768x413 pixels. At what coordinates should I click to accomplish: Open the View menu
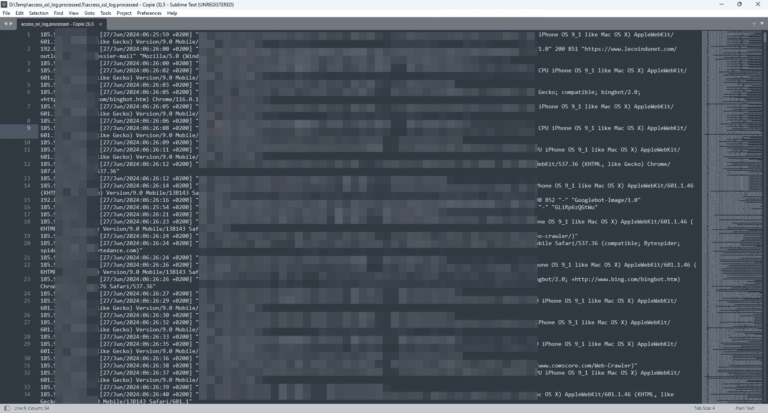point(73,13)
